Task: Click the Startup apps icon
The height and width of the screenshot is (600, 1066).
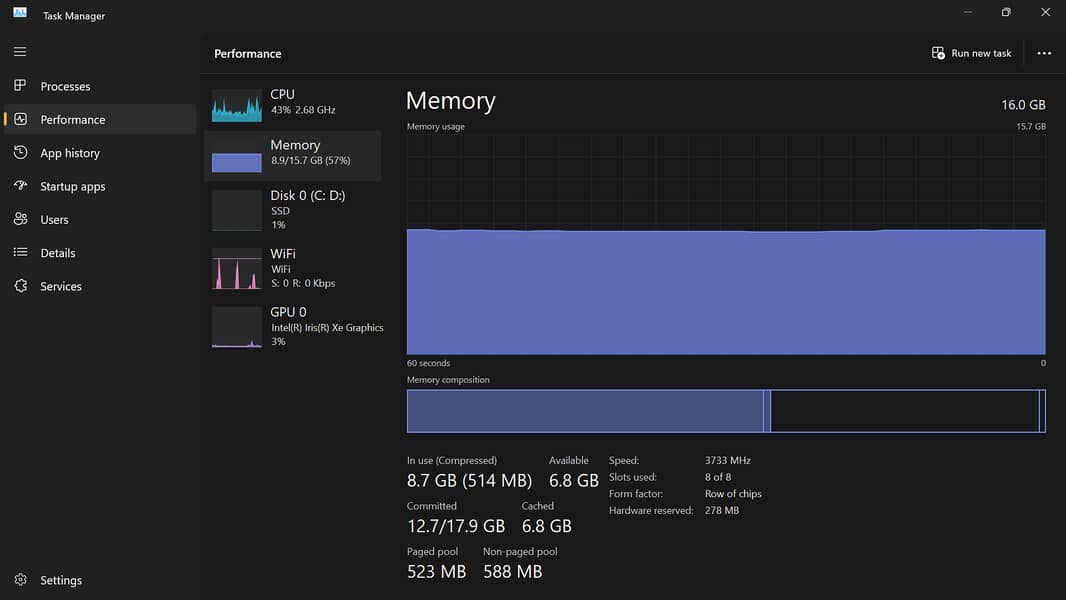Action: click(20, 186)
